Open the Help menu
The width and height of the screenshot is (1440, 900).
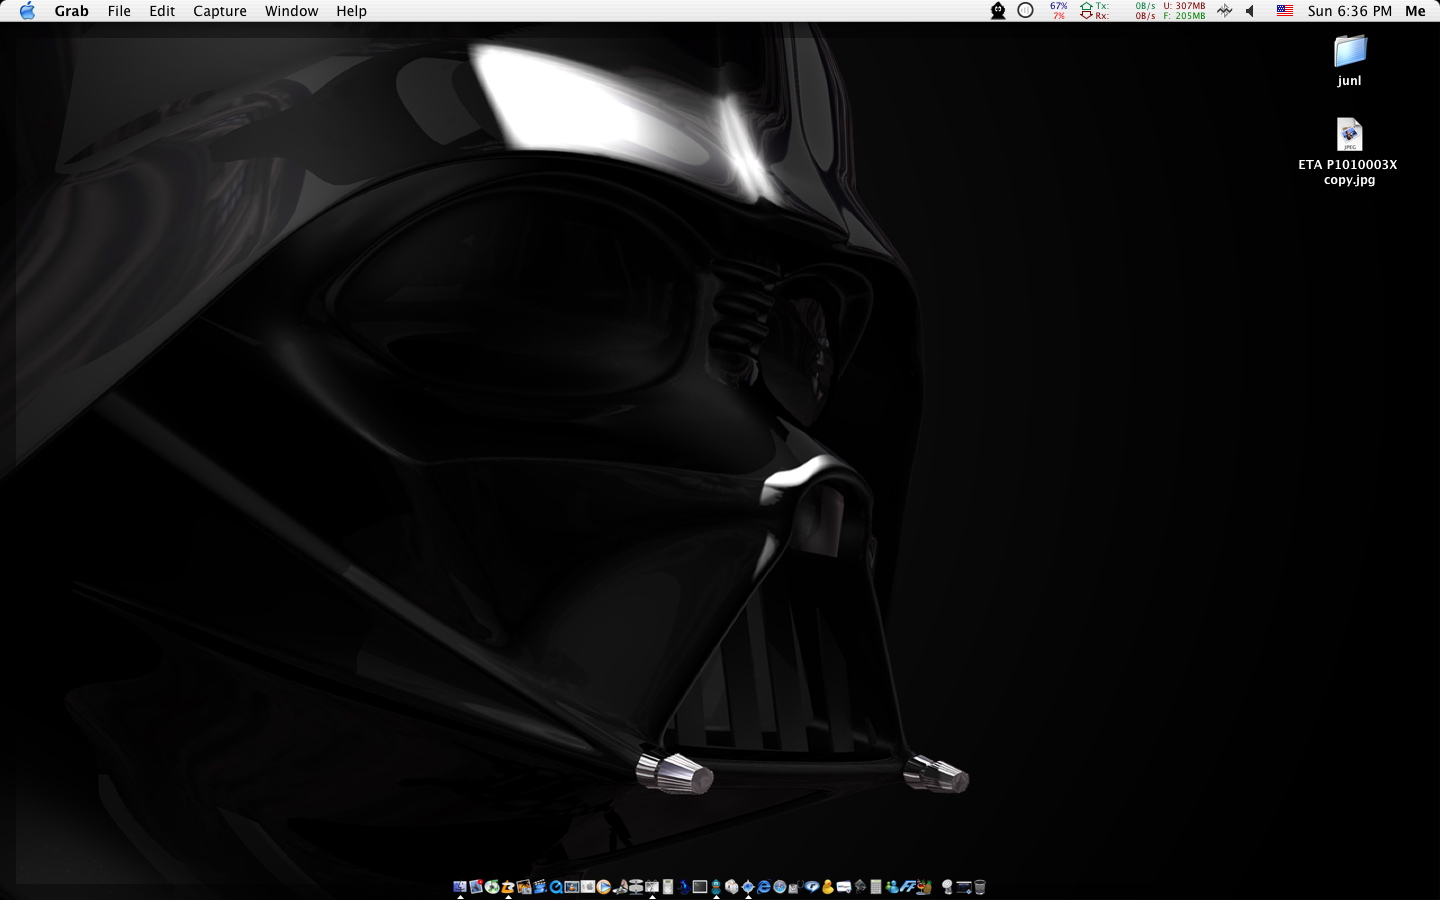[351, 11]
